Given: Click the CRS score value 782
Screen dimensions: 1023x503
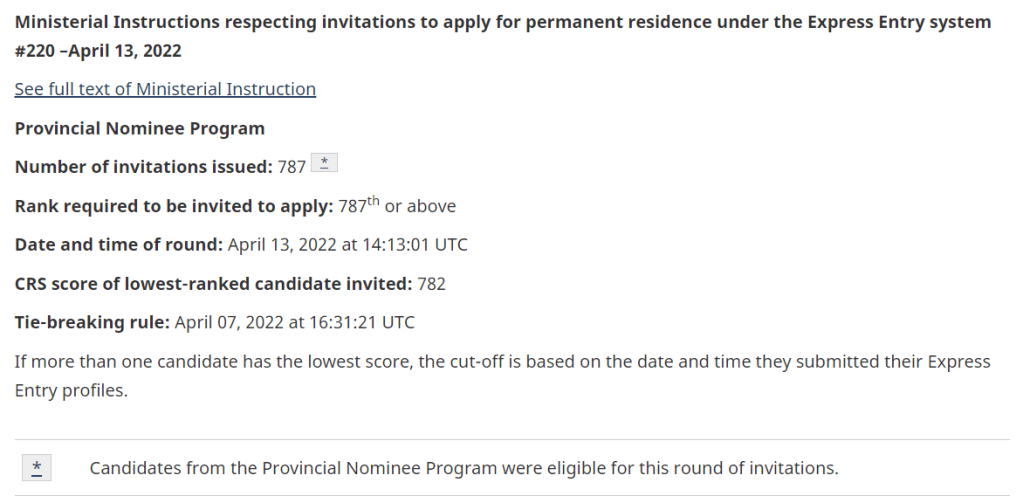Looking at the screenshot, I should click(432, 283).
